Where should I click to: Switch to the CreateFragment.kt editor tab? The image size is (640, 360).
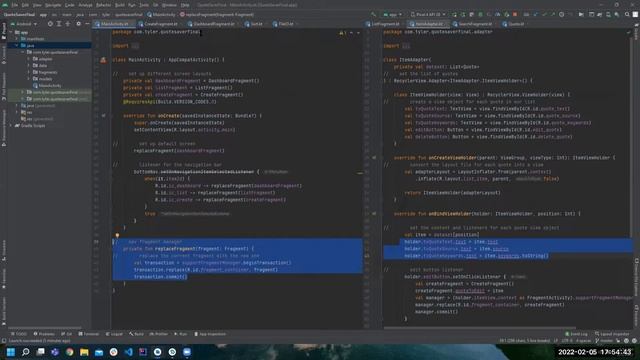pos(160,24)
